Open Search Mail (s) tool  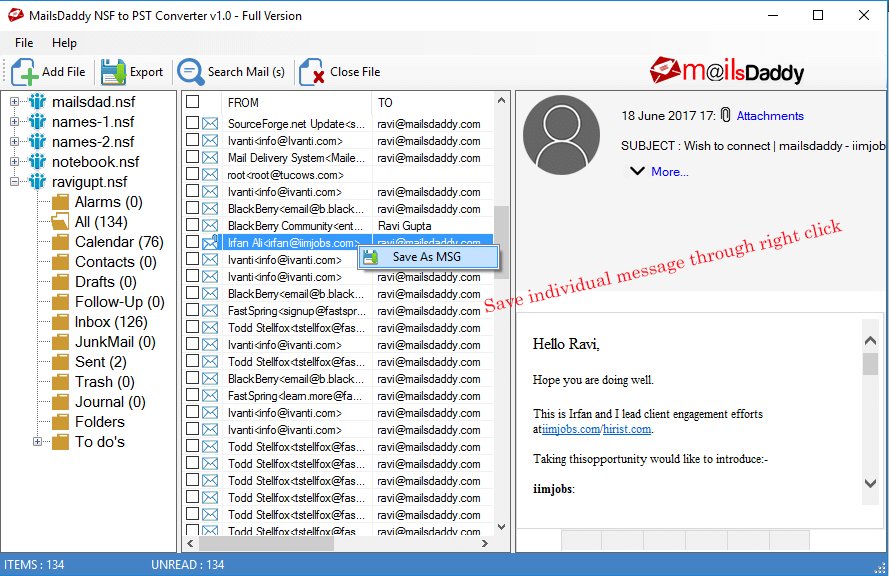[190, 72]
